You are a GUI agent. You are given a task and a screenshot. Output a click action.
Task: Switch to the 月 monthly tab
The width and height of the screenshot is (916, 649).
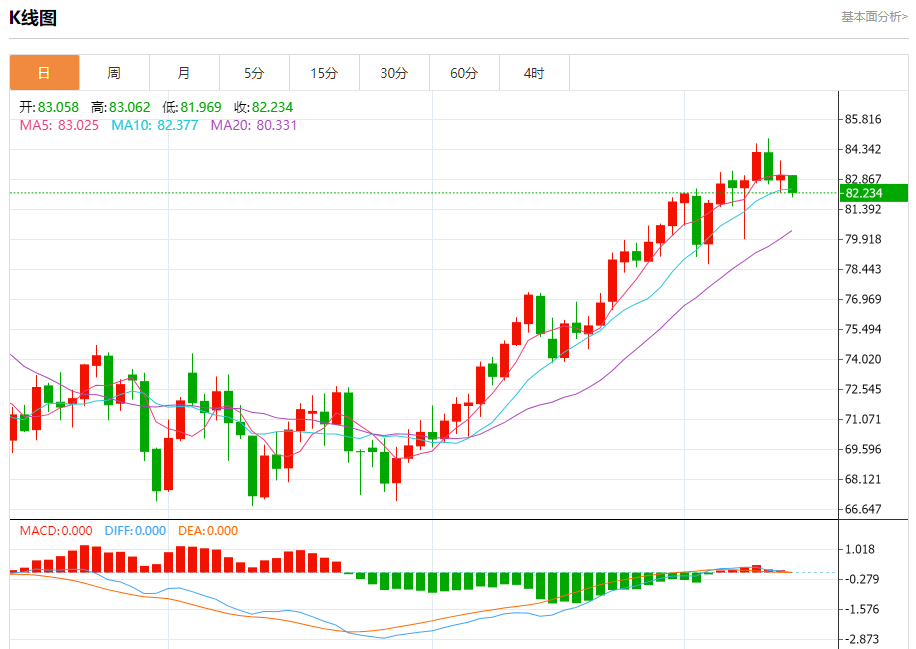click(184, 73)
